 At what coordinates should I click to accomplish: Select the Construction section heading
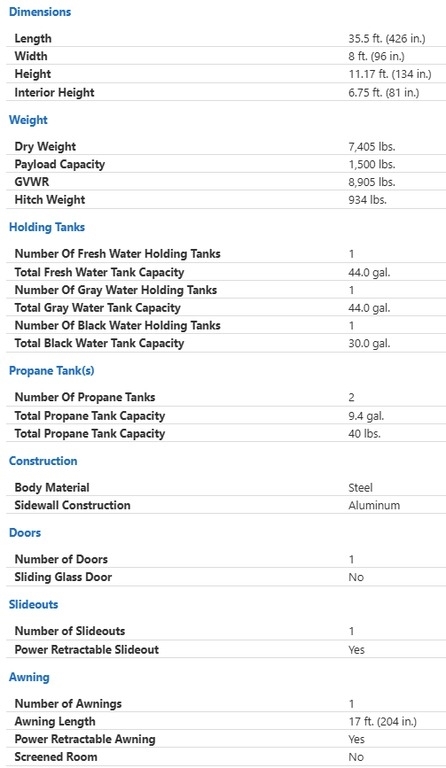43,461
